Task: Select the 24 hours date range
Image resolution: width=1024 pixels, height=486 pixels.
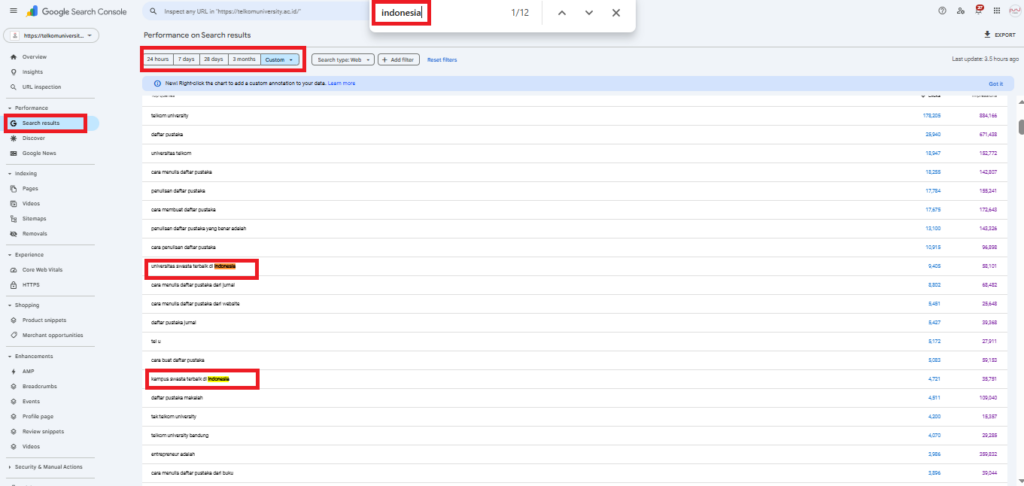Action: coord(158,59)
